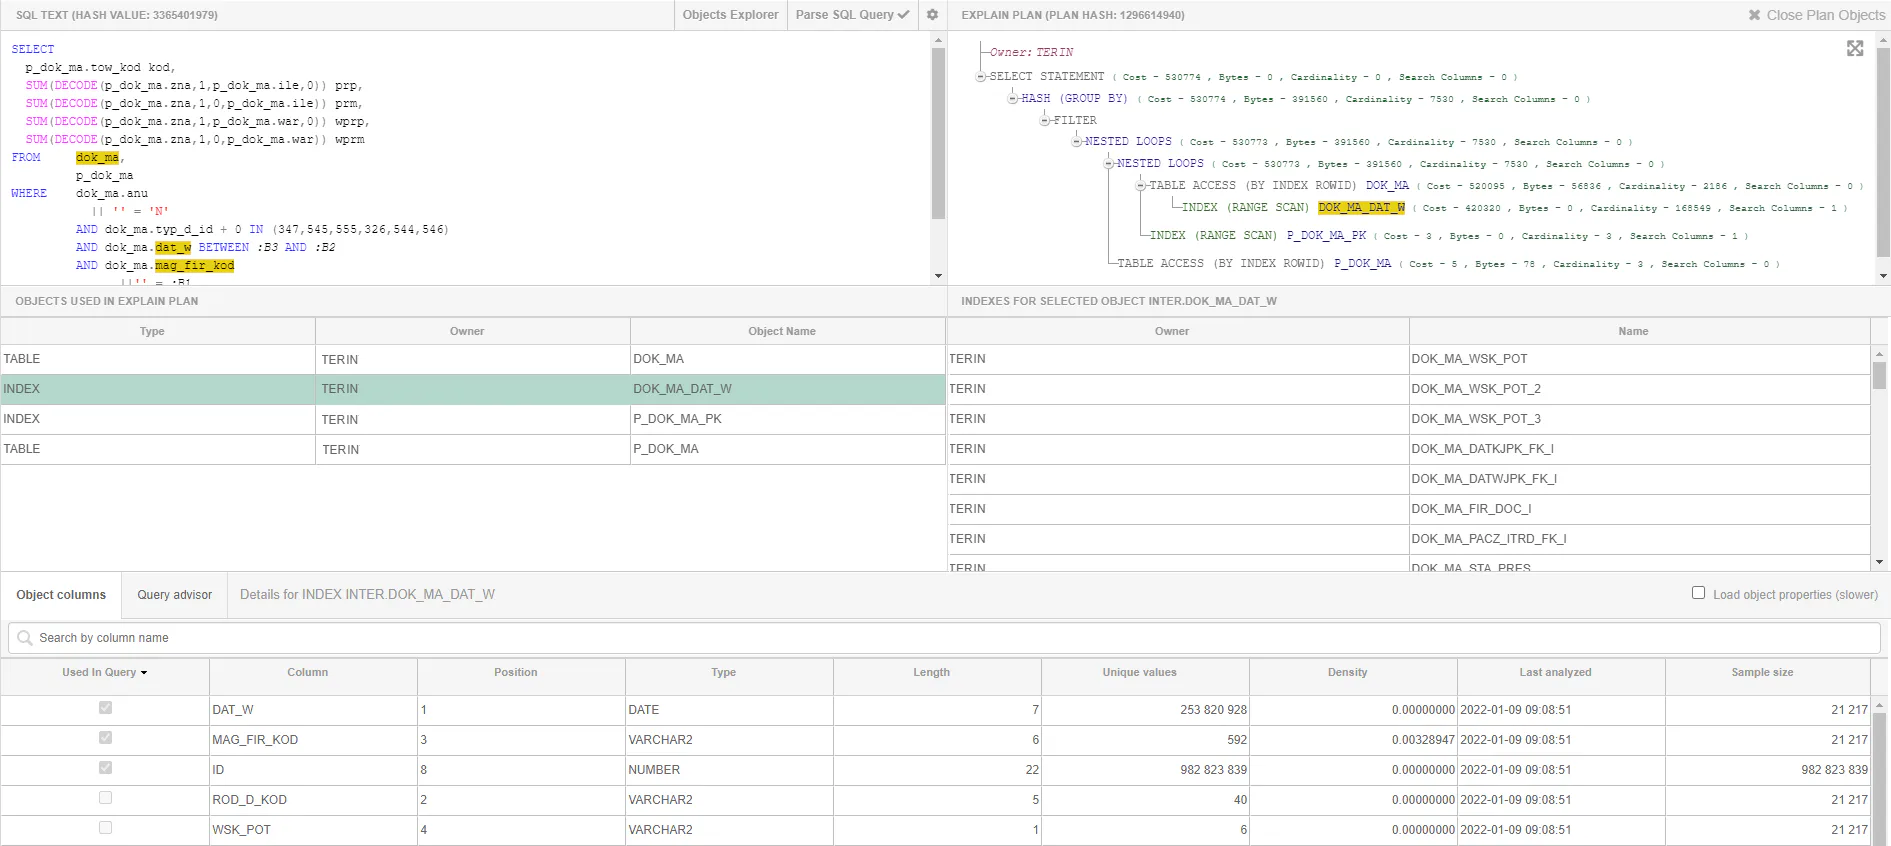The image size is (1891, 846).
Task: Select the DOK_MA_DATKJPK_FK_I index in the list
Action: (x=1408, y=449)
